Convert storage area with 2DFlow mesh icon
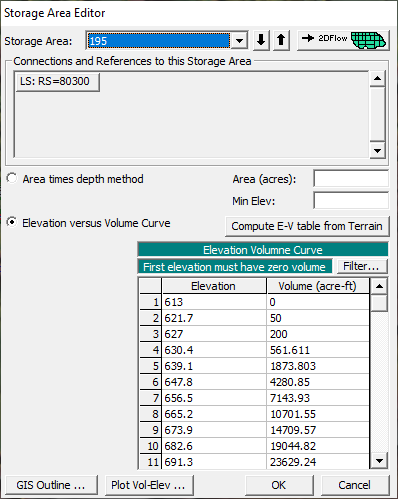This screenshot has width=398, height=499. pyautogui.click(x=343, y=40)
